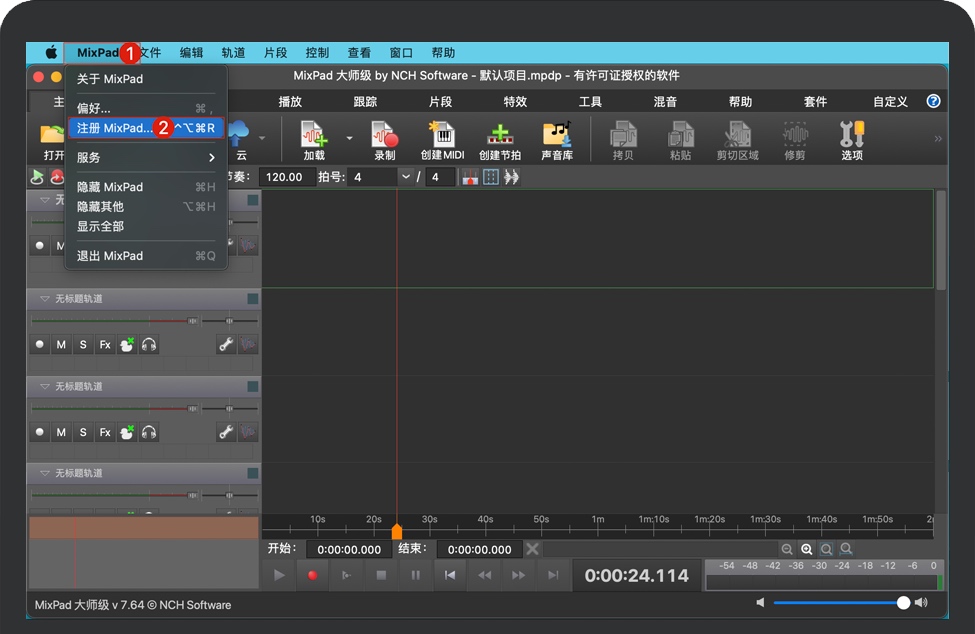
Task: Collapse the first track's disclosure triangle
Action: click(45, 200)
